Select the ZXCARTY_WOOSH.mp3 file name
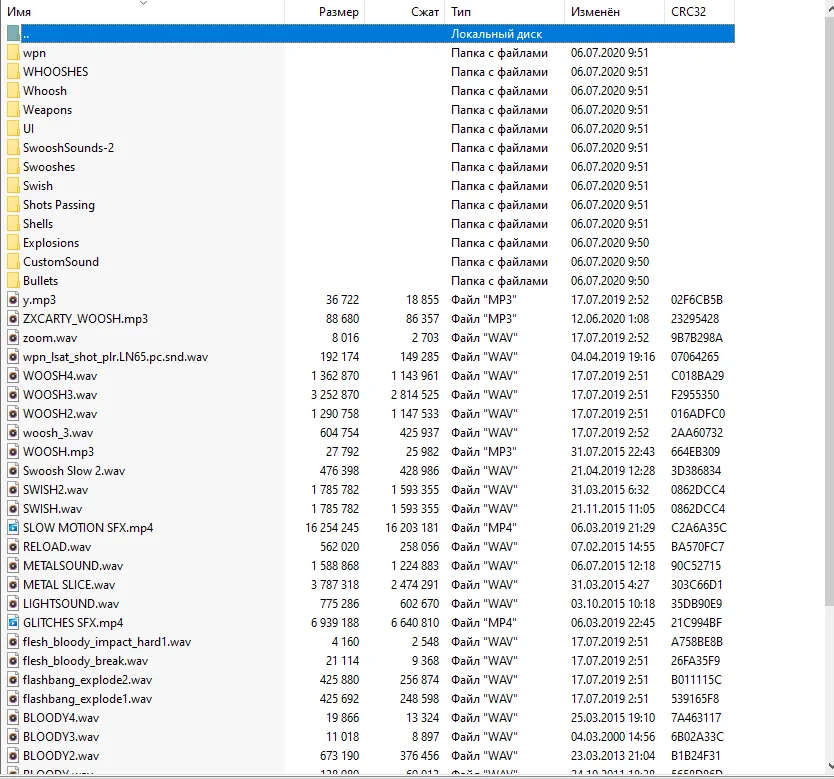This screenshot has height=779, width=834. pyautogui.click(x=85, y=319)
